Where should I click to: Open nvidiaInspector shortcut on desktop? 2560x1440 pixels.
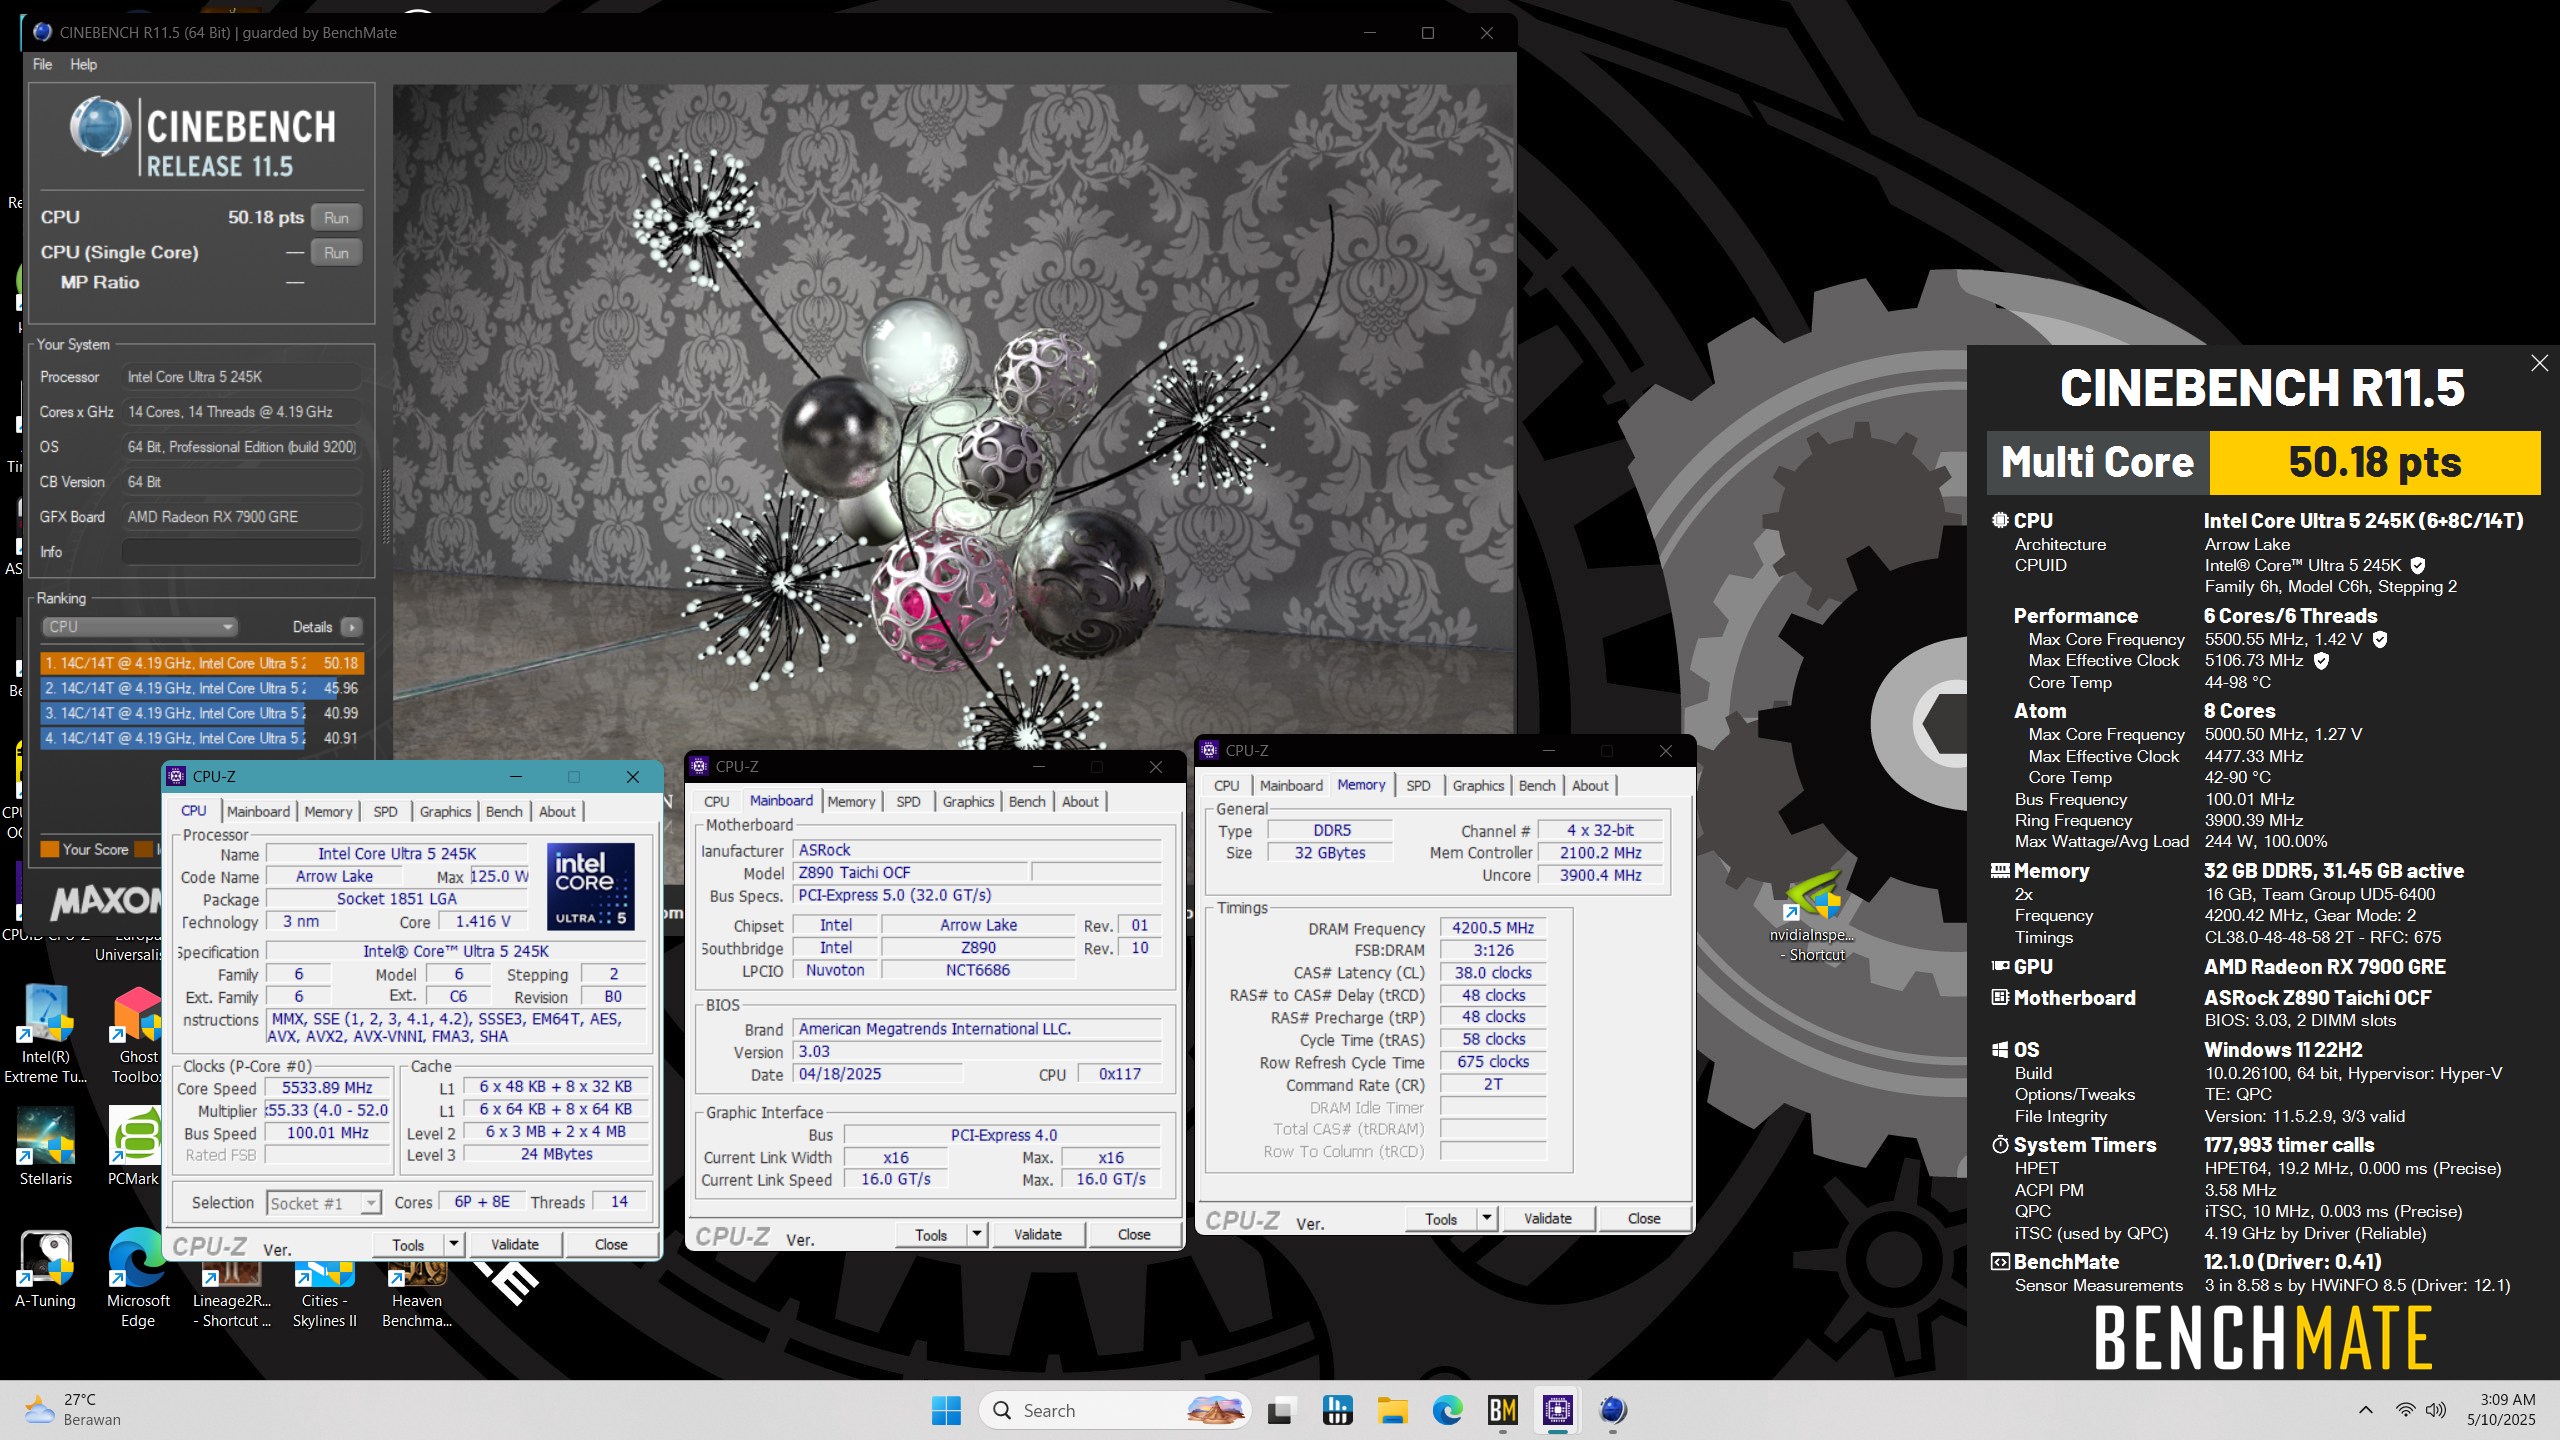(1813, 915)
